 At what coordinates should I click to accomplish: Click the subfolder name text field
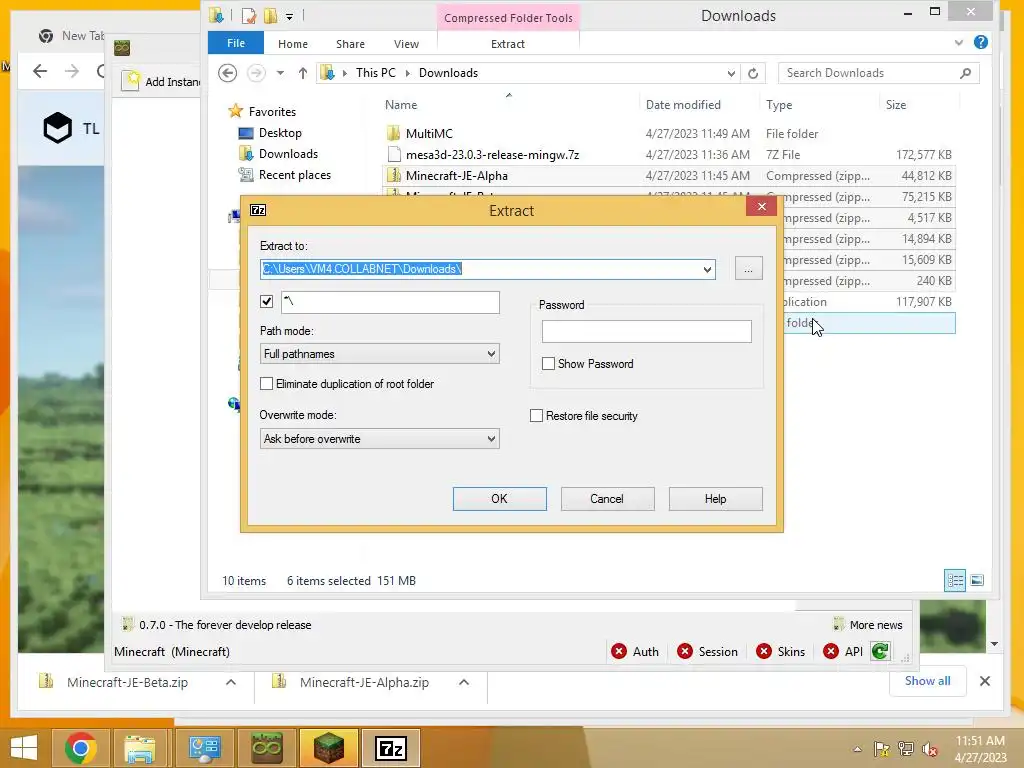point(391,302)
